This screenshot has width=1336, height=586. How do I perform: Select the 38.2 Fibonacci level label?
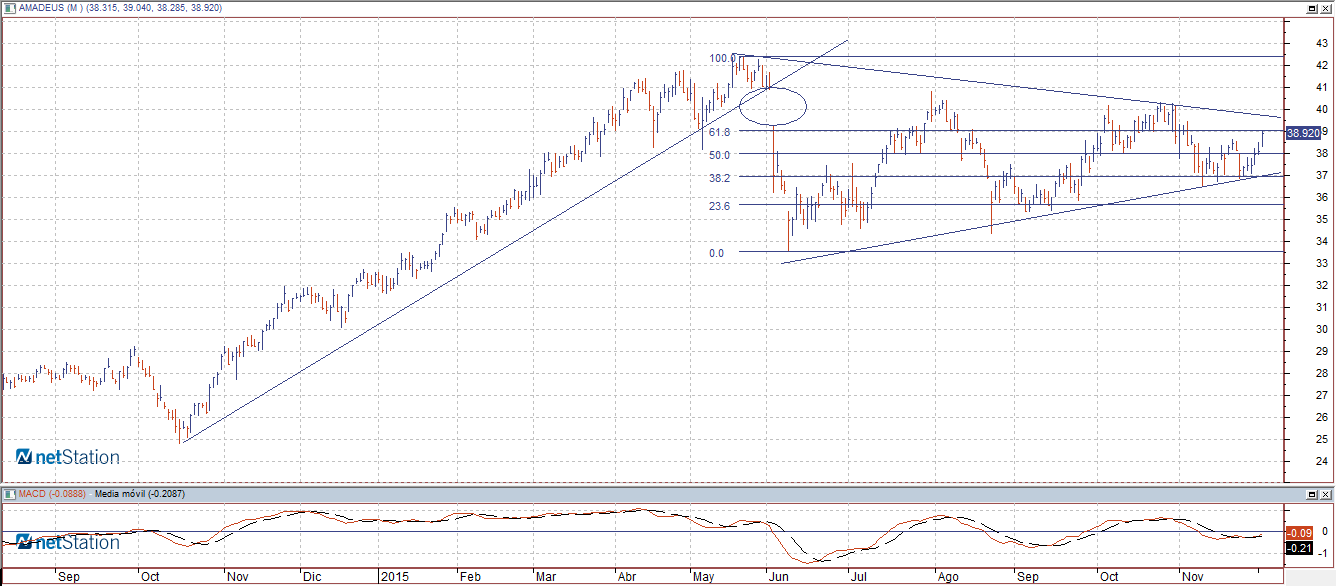(719, 178)
